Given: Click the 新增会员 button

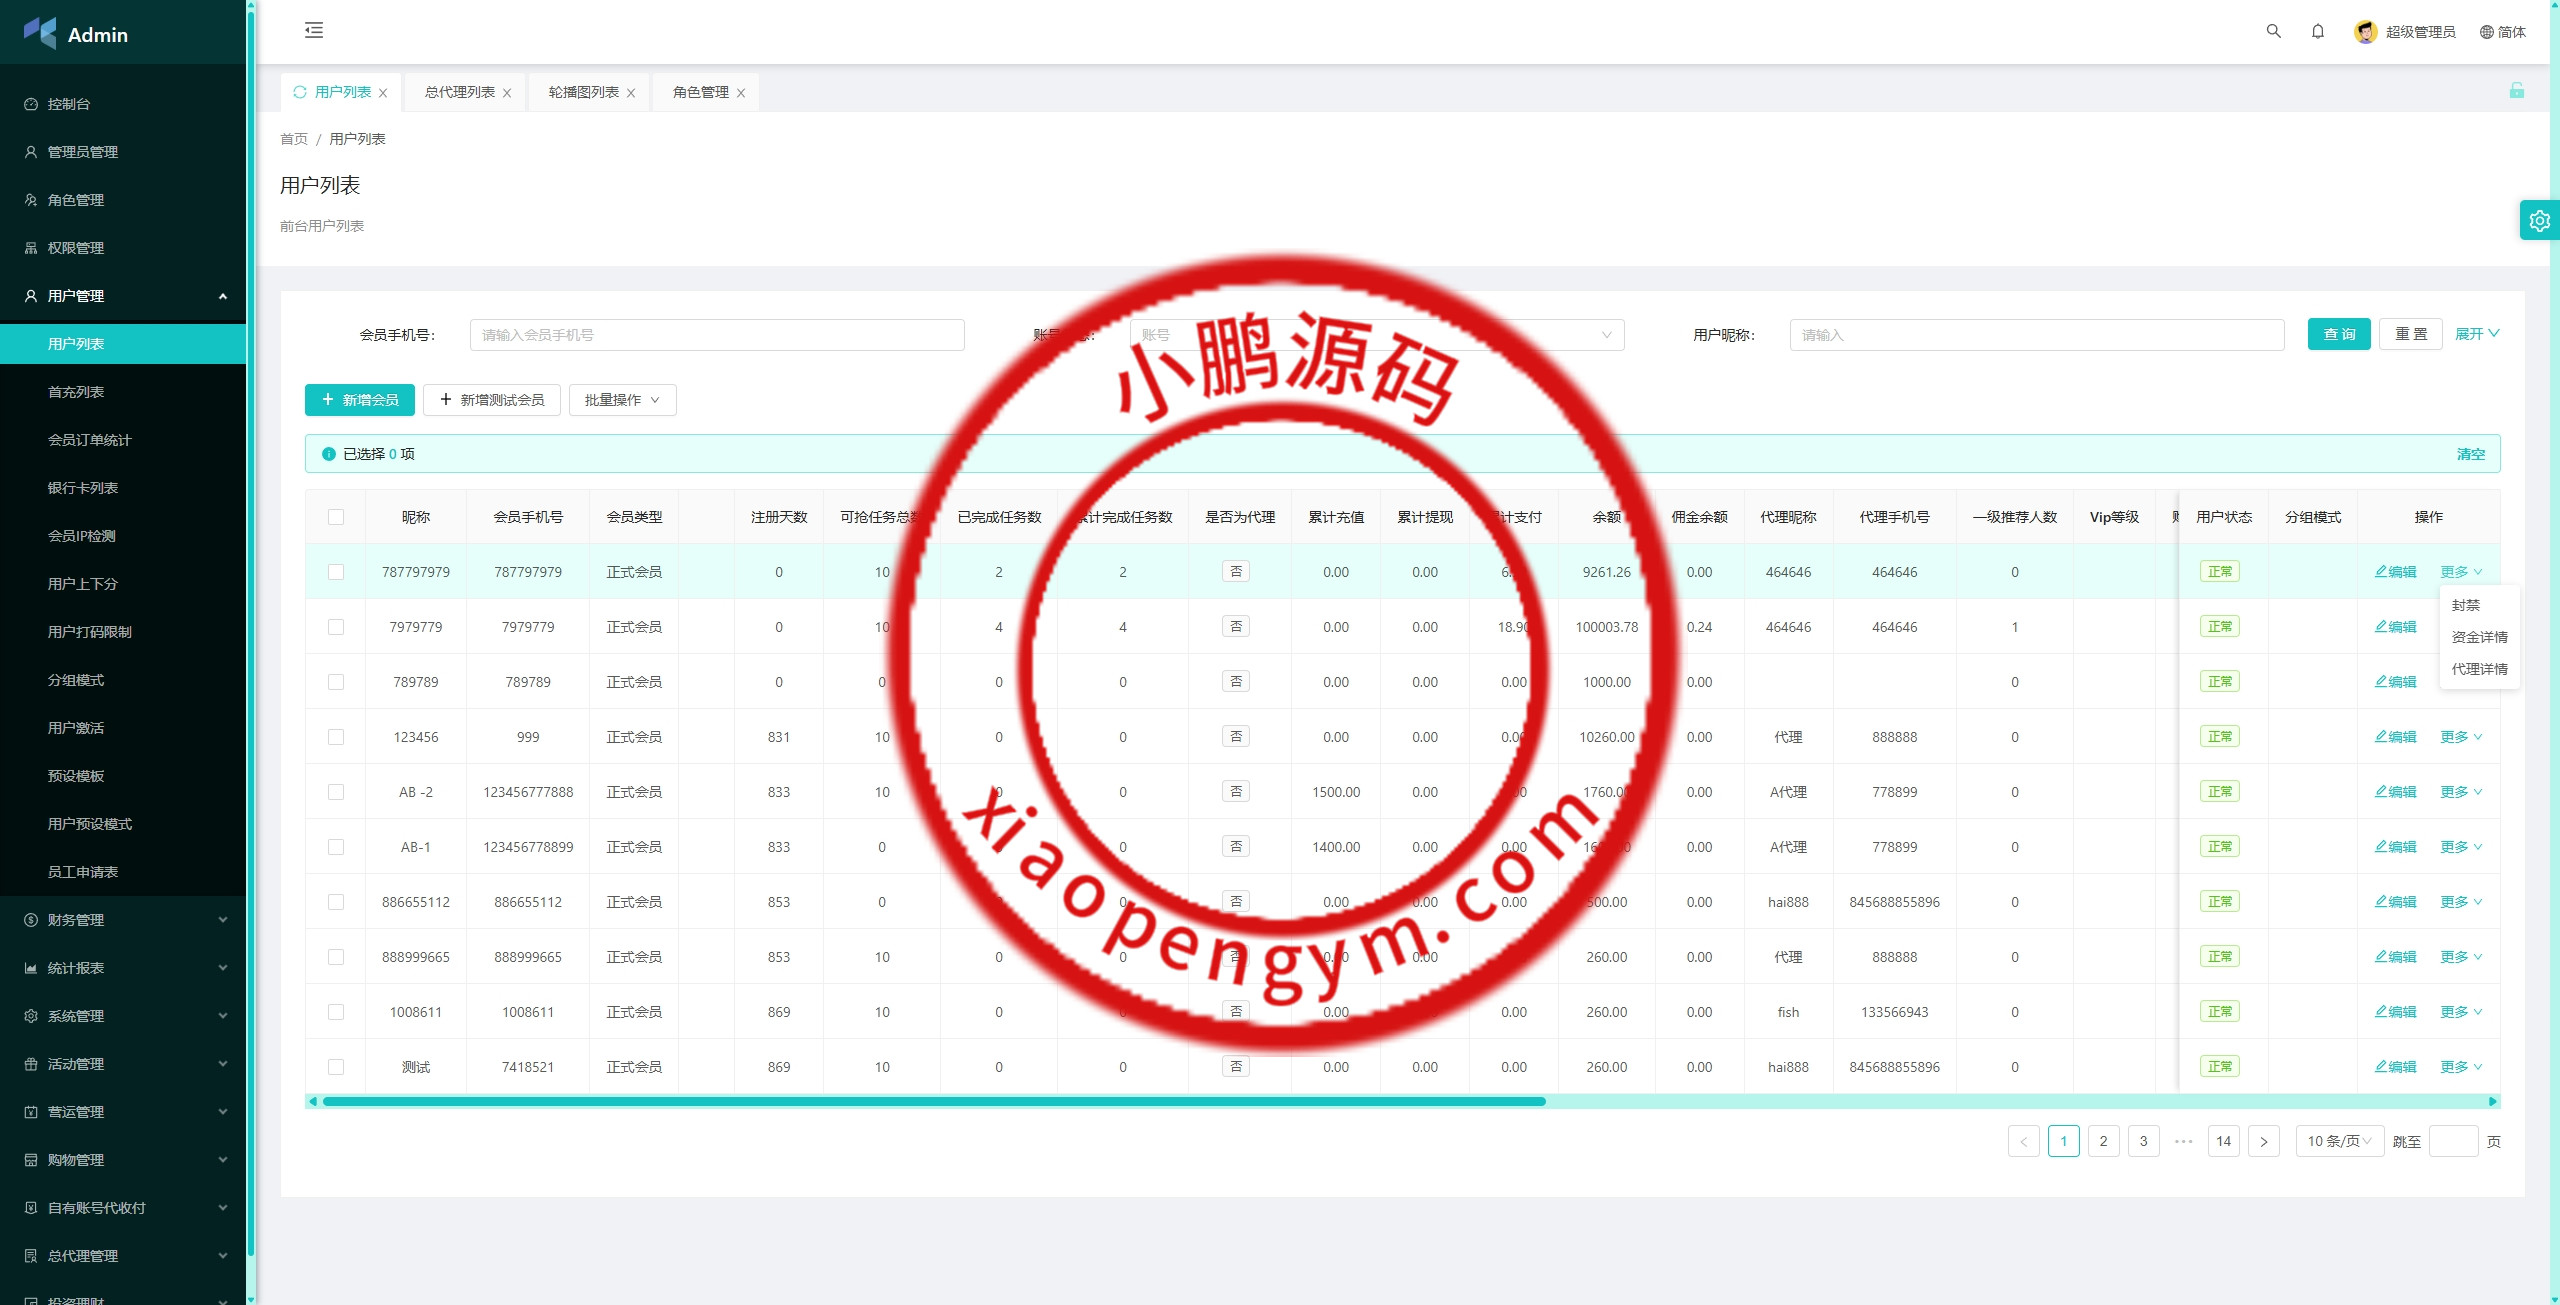Looking at the screenshot, I should coord(359,400).
